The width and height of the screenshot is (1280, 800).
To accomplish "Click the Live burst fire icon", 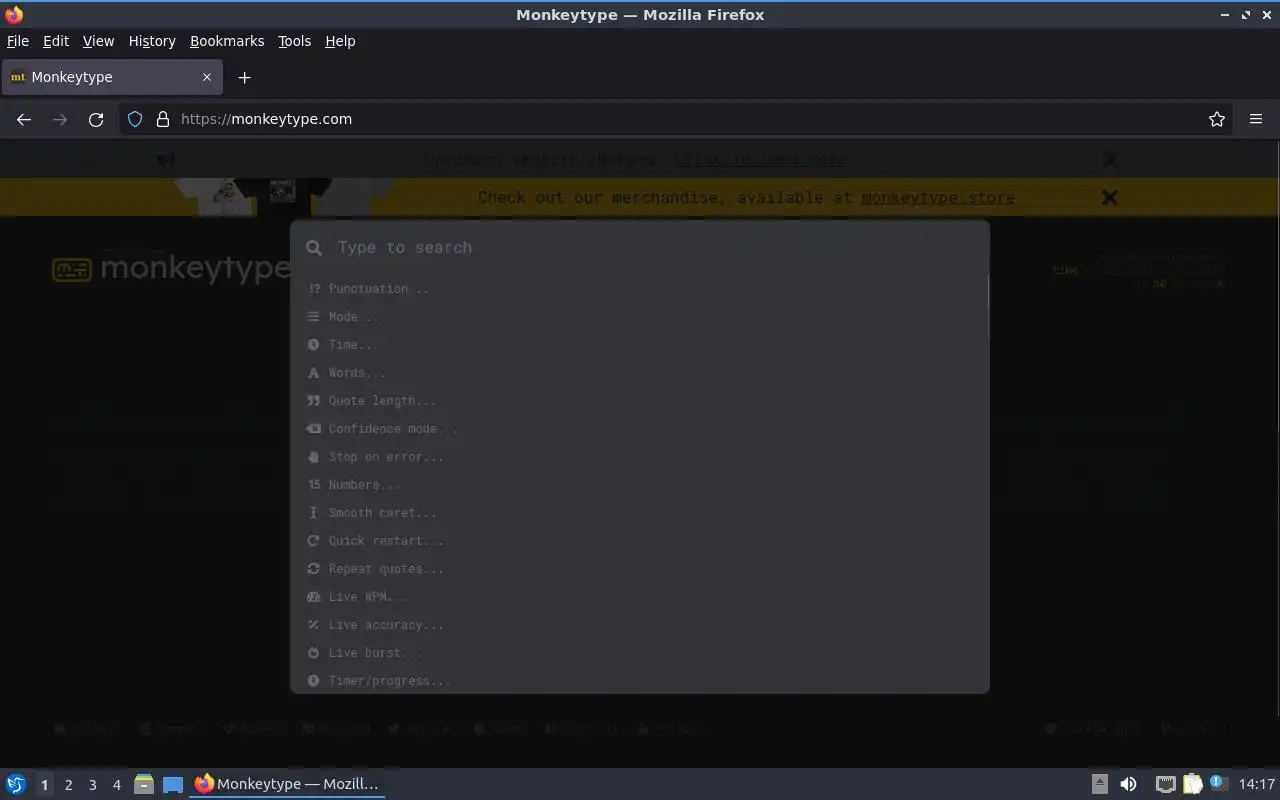I will 314,653.
